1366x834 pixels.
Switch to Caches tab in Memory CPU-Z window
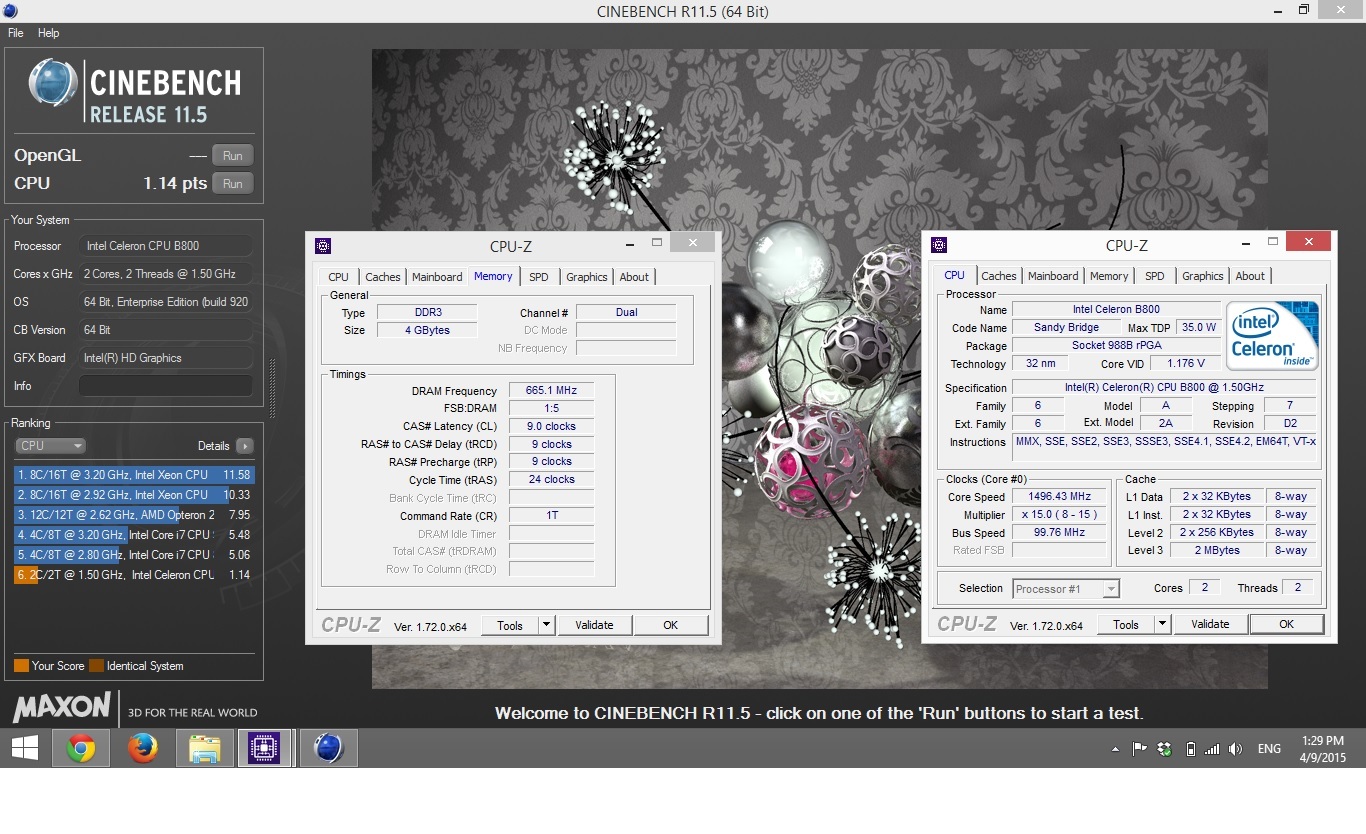pos(382,277)
